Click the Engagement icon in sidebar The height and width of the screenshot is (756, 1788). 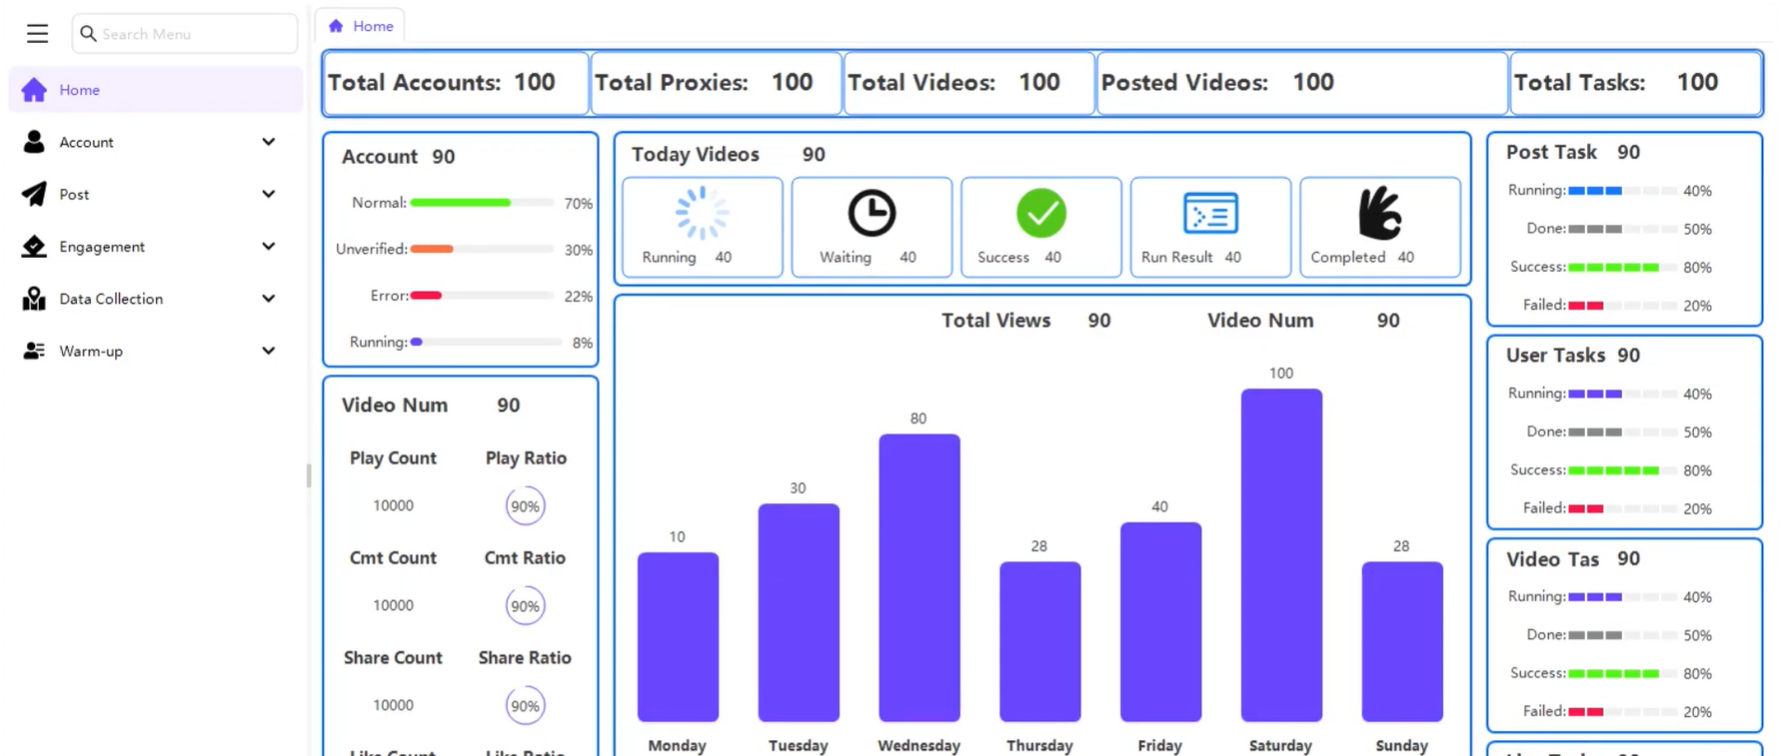point(34,246)
